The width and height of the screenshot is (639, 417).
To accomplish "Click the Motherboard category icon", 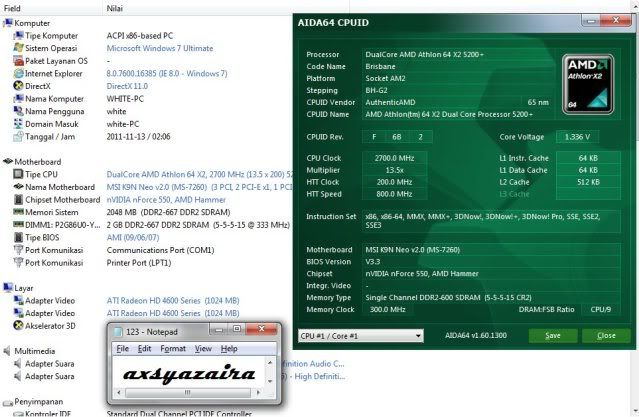I will click(8, 161).
